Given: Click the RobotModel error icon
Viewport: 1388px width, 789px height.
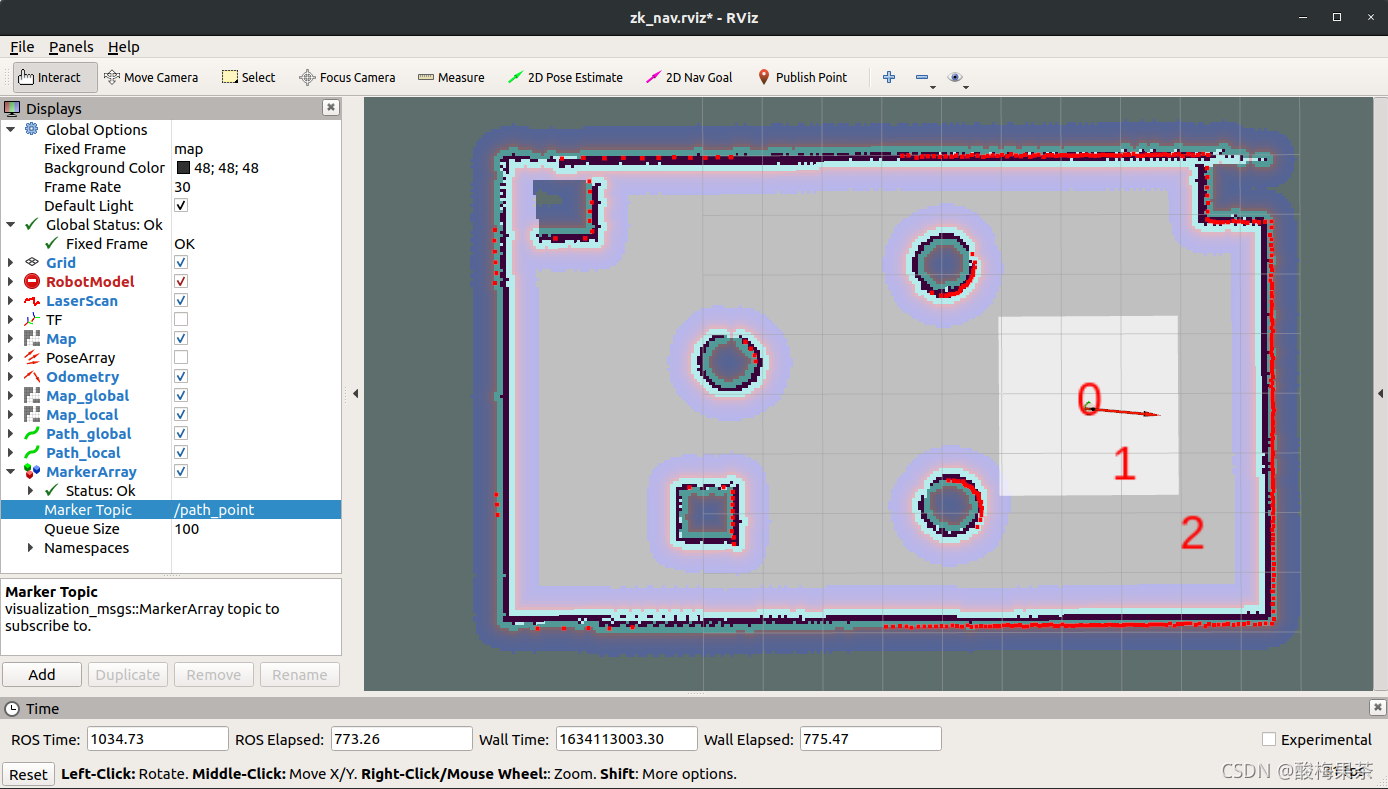Looking at the screenshot, I should (x=32, y=281).
